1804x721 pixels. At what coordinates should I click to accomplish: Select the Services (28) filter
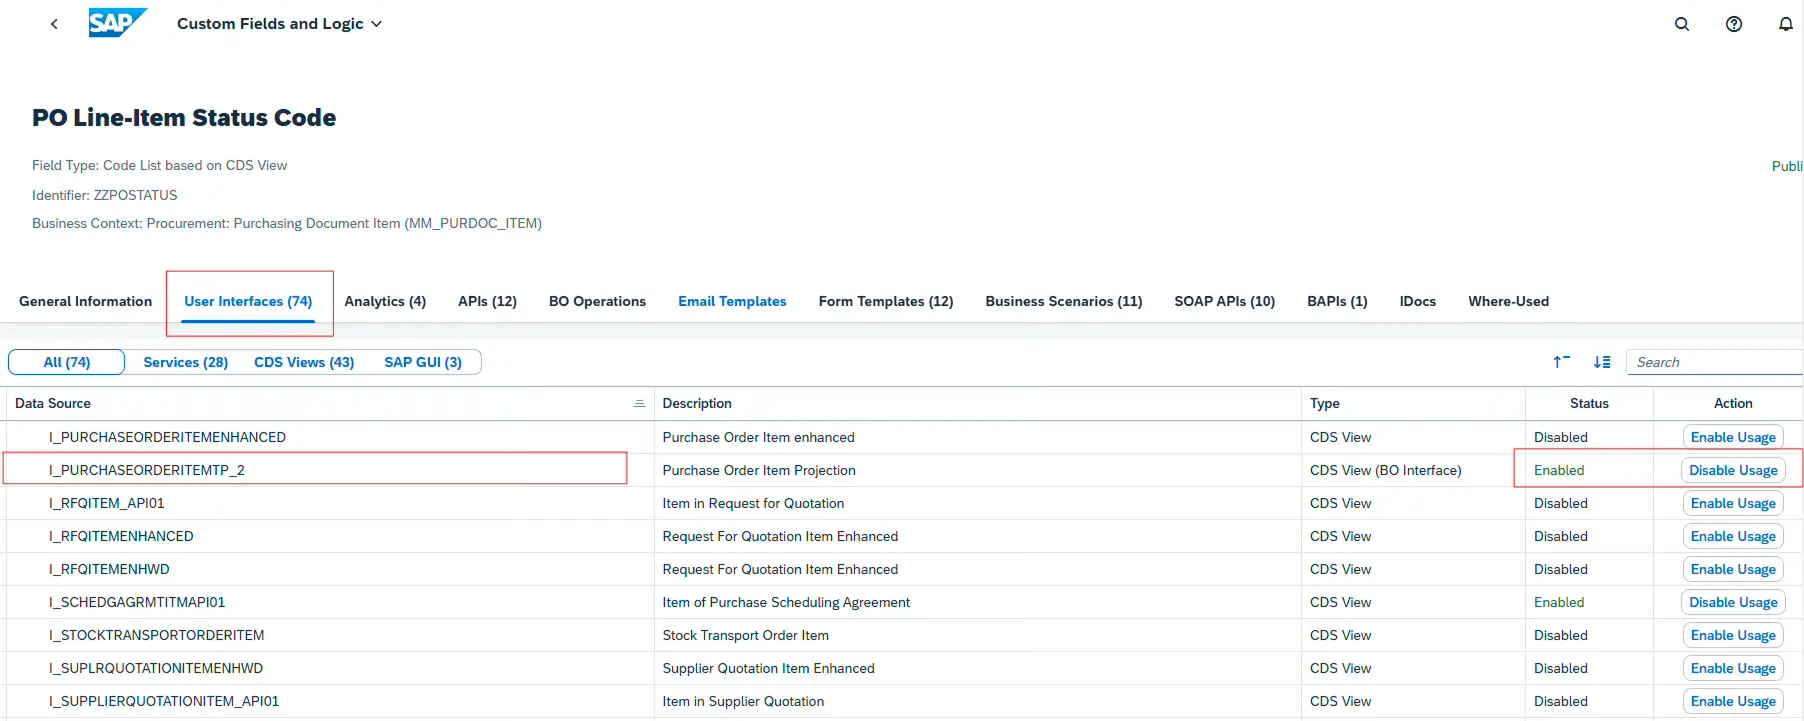185,362
